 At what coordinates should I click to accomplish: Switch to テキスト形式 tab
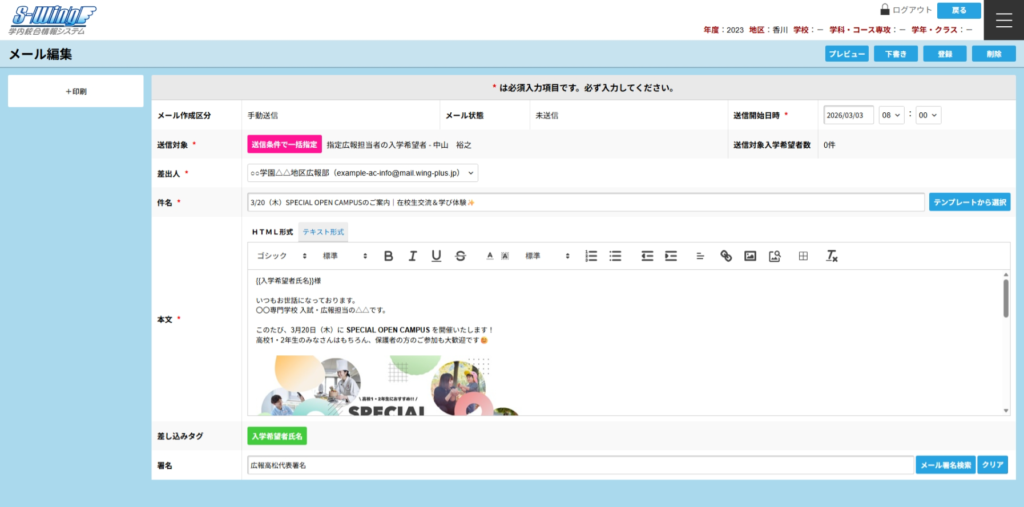(x=323, y=231)
